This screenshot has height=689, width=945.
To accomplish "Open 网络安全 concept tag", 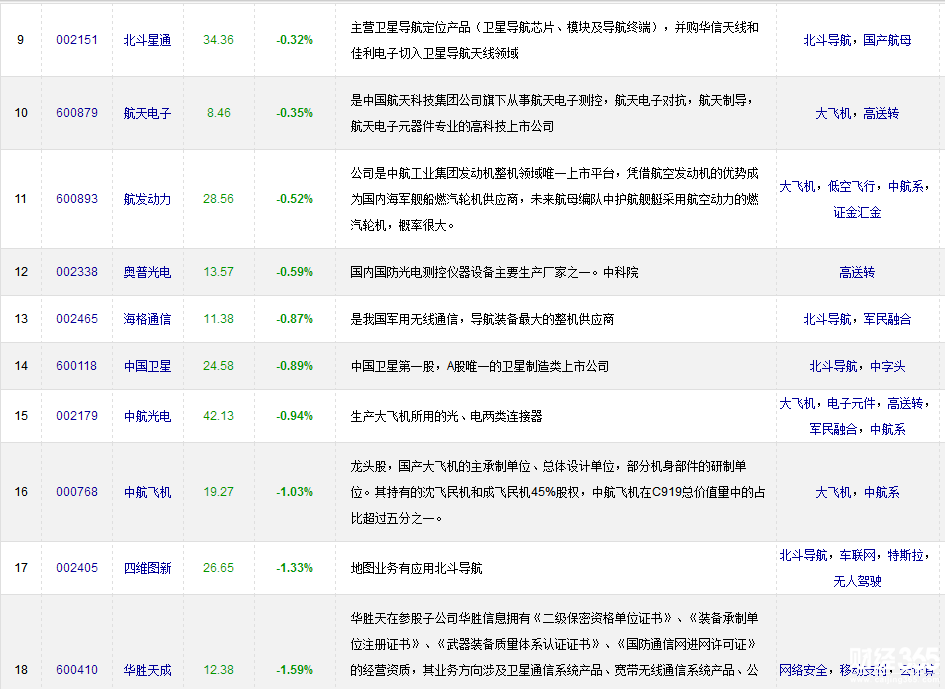I will [803, 670].
